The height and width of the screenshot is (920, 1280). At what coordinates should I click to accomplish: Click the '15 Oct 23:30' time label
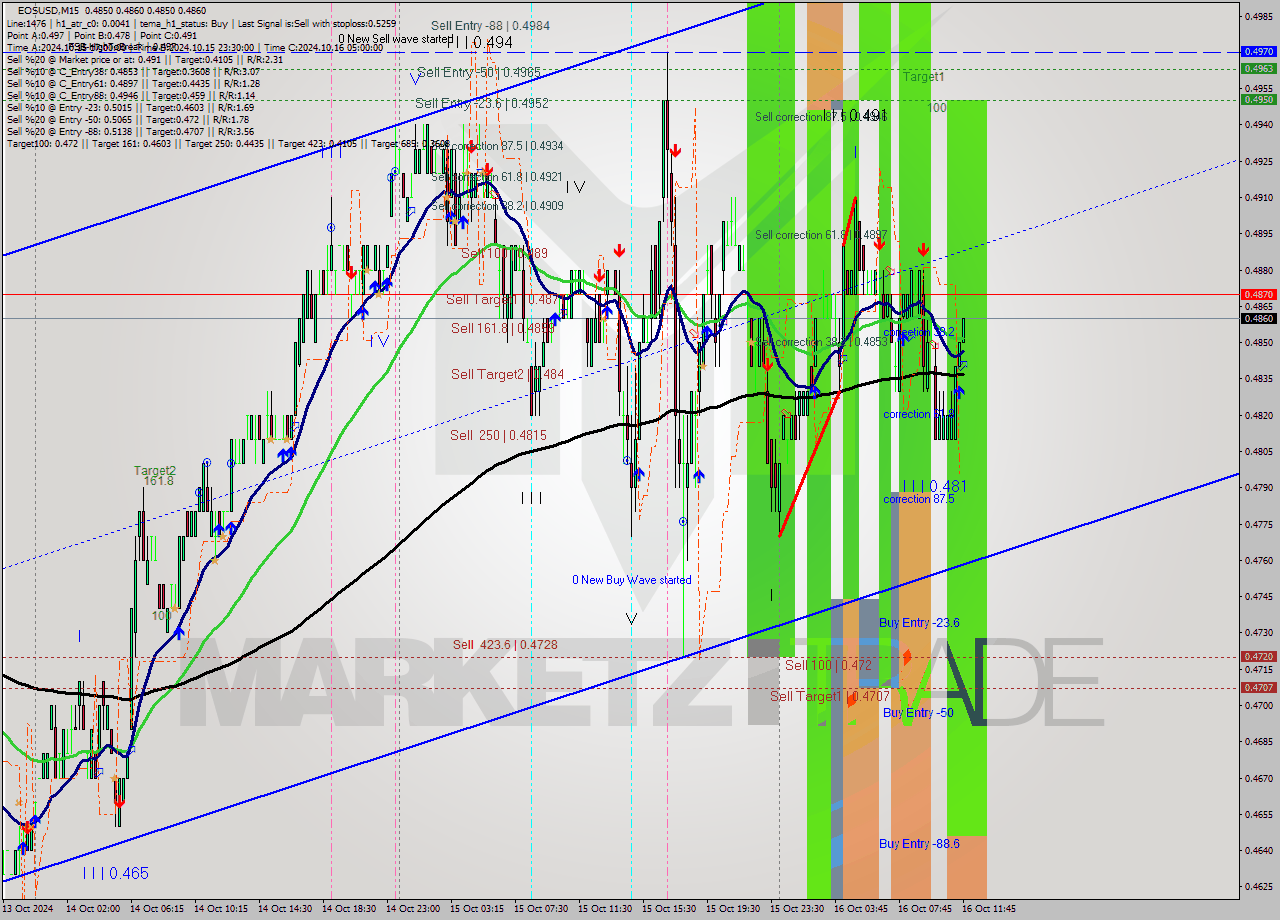click(795, 909)
